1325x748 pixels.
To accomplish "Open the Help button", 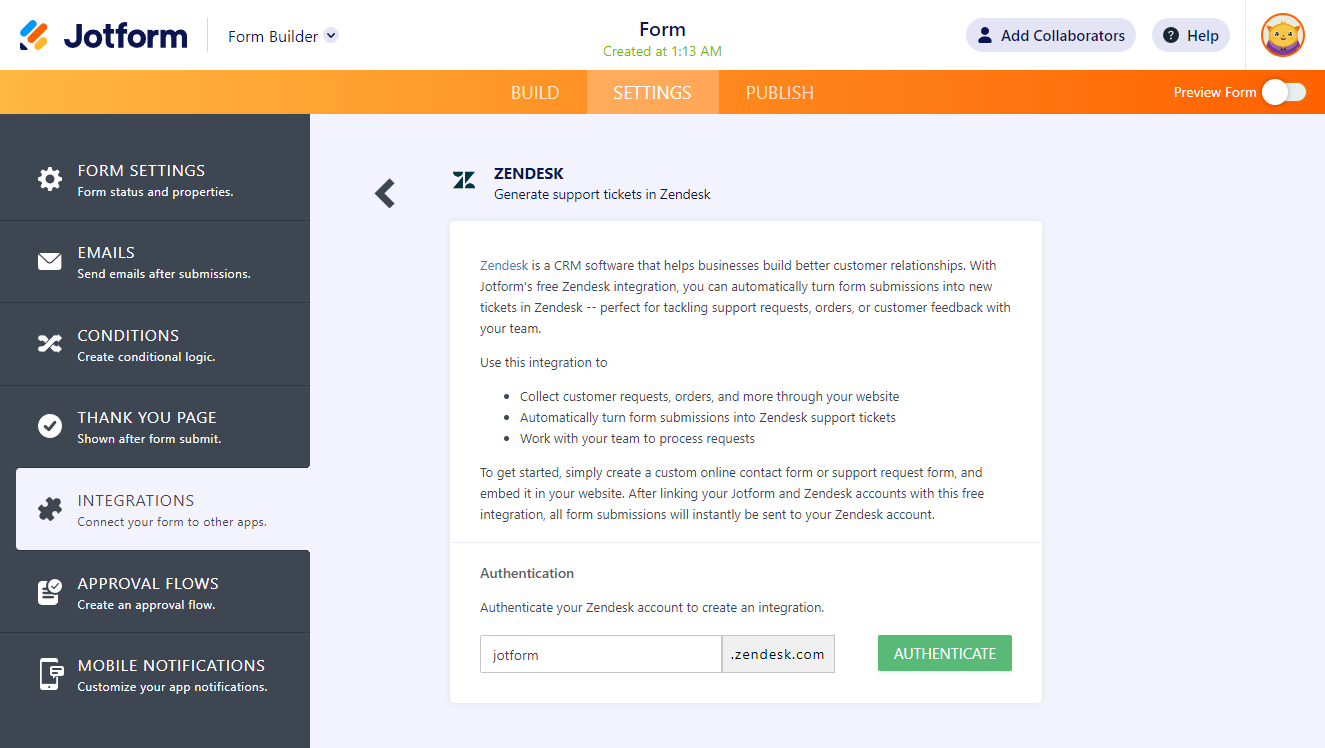I will pos(1190,36).
